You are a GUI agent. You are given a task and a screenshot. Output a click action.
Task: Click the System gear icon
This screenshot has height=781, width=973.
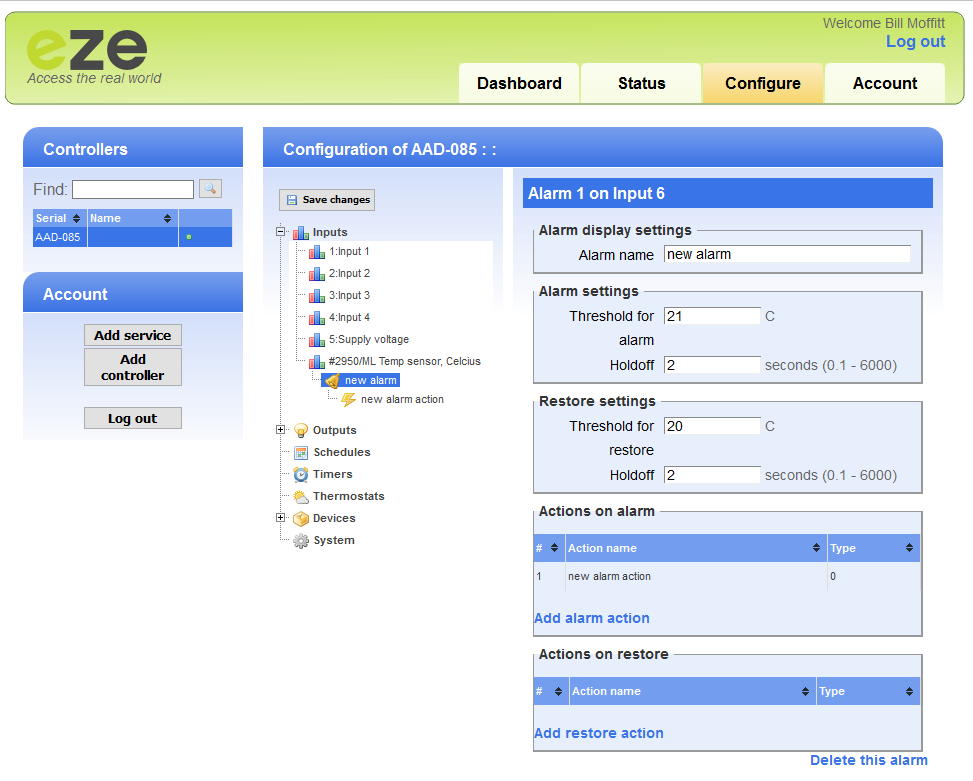click(x=300, y=540)
